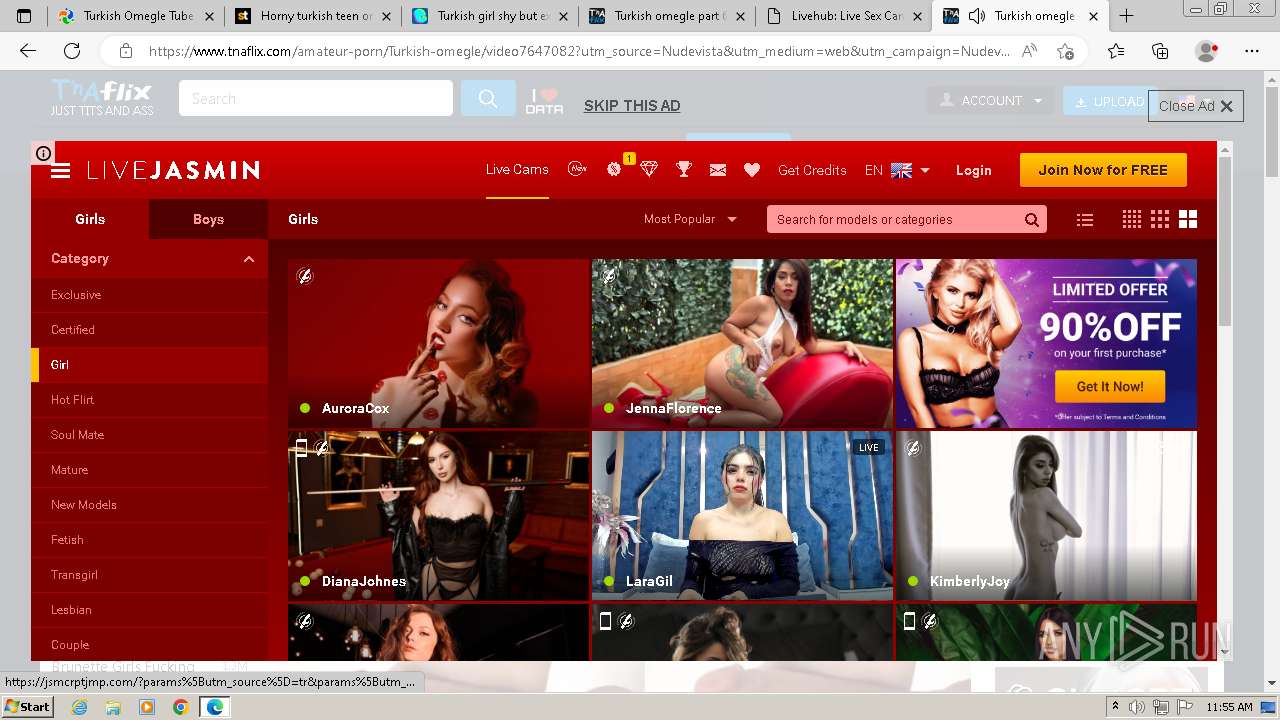Viewport: 1280px width, 720px height.
Task: Click the UPLOAD button
Action: click(x=1107, y=101)
